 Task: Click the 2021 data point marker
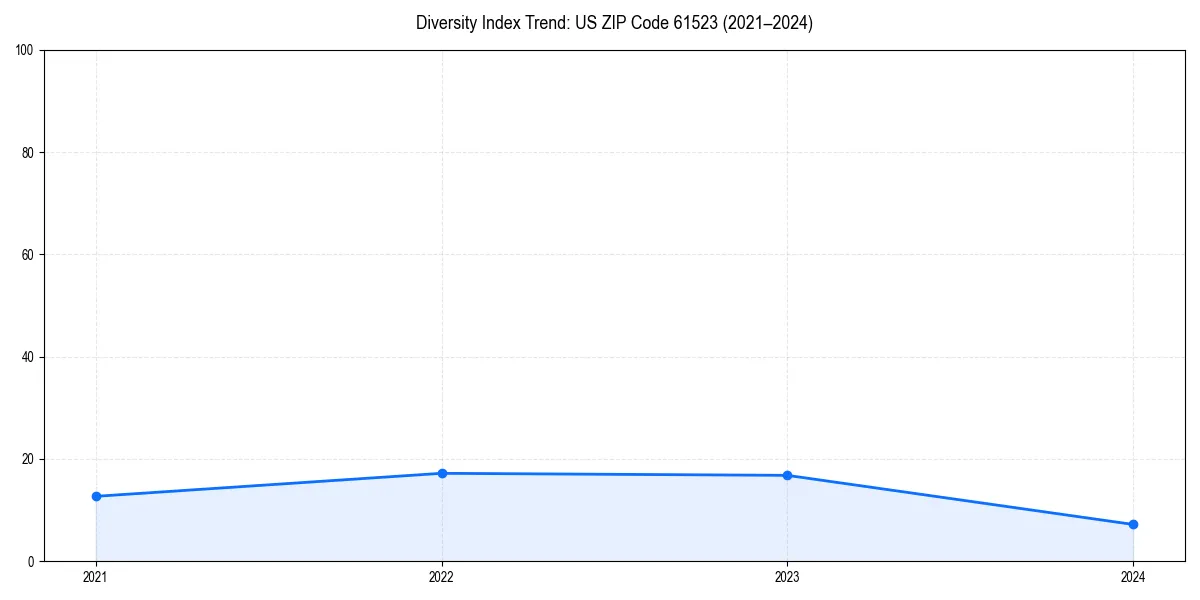95,495
